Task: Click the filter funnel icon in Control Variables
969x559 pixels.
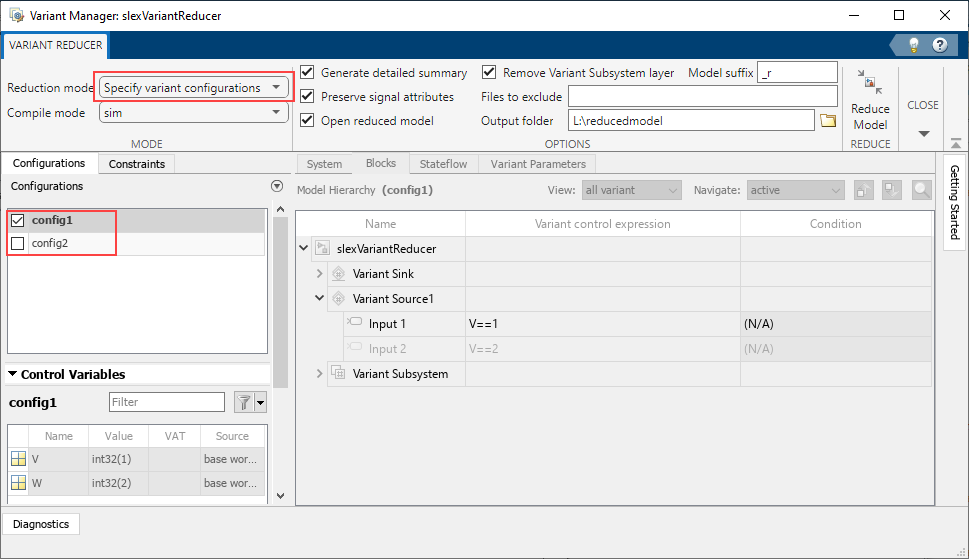Action: [243, 402]
